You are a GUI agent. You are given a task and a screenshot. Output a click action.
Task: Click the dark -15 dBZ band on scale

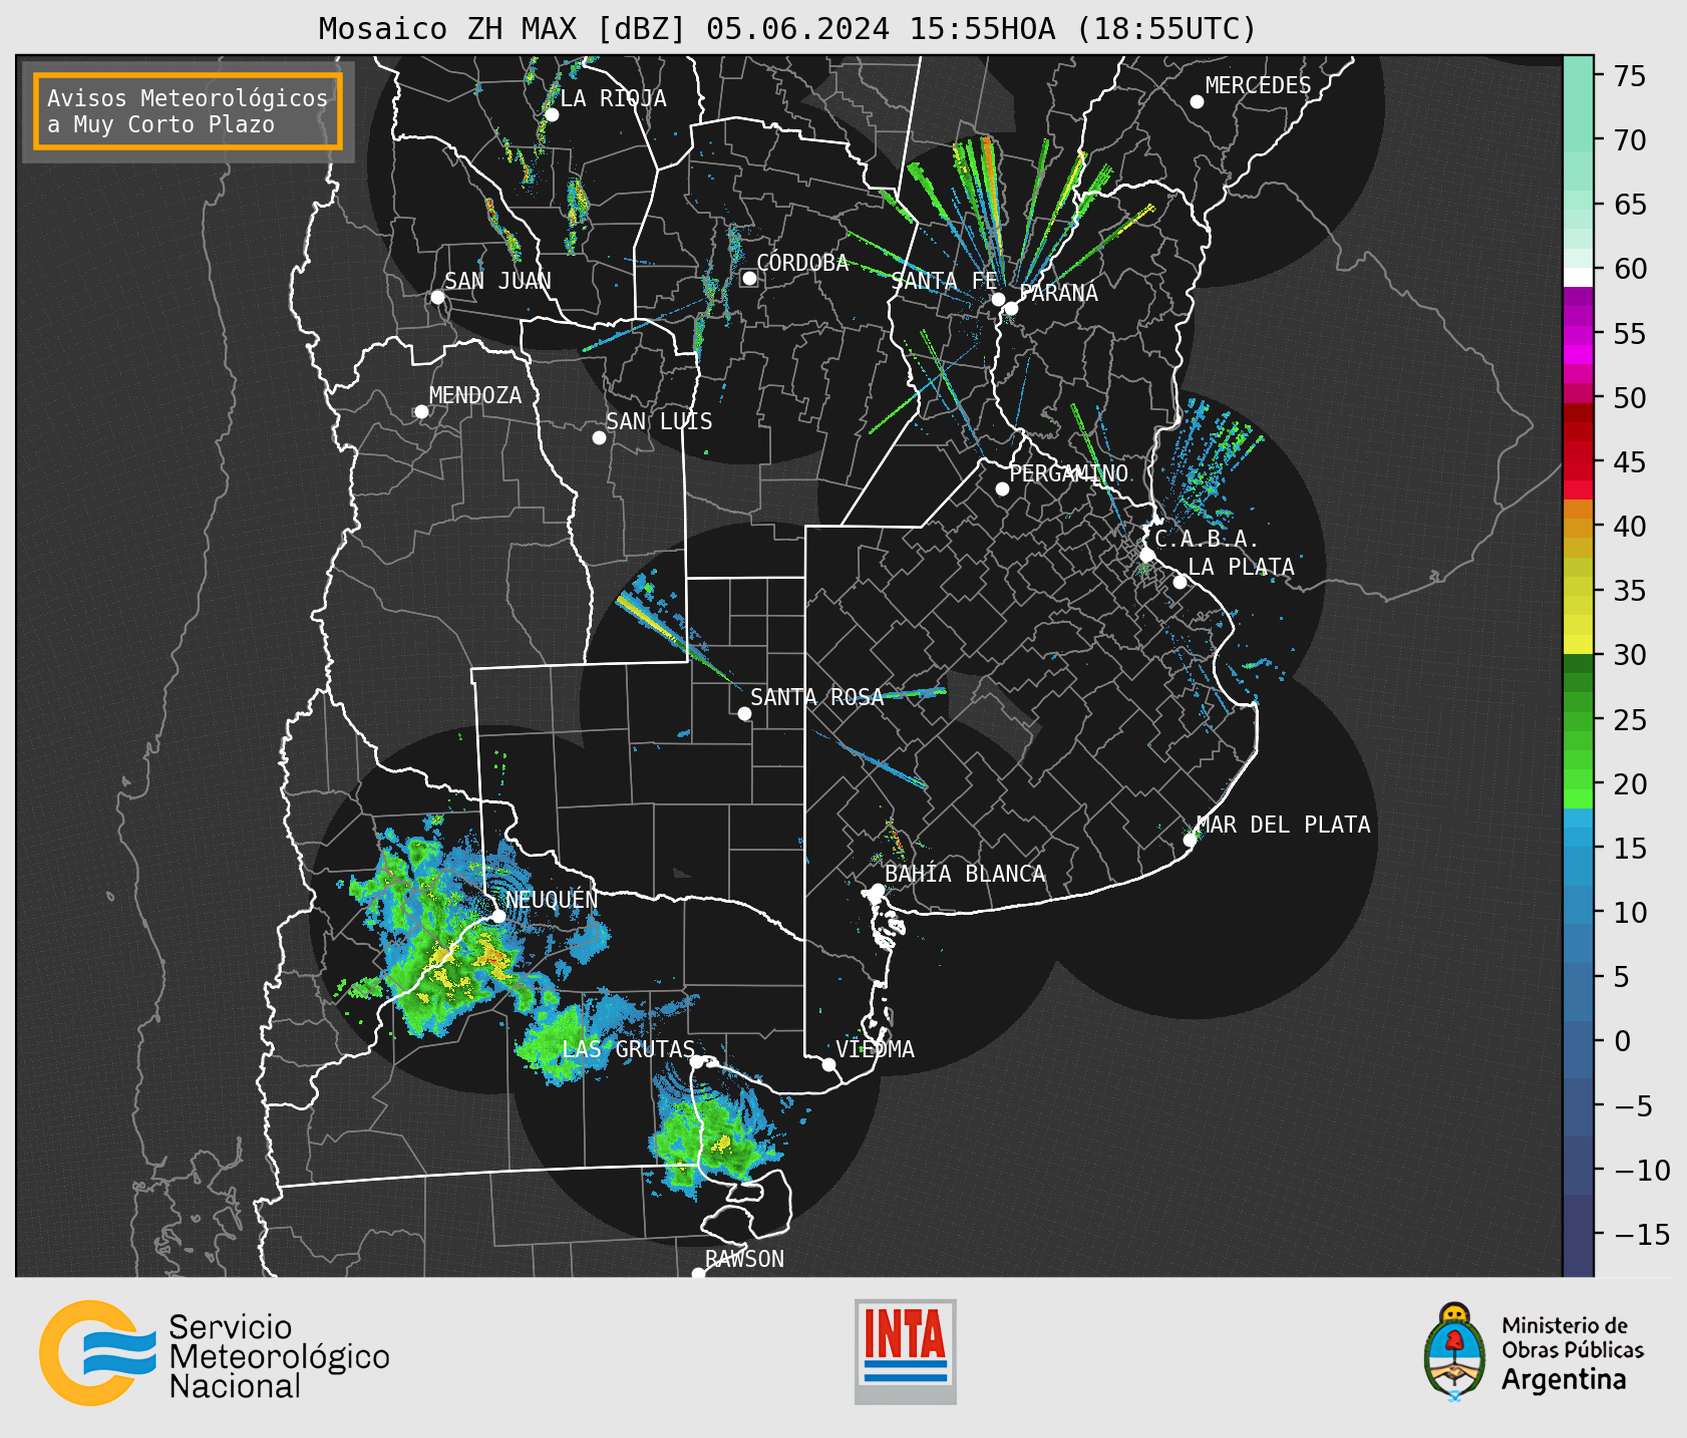pyautogui.click(x=1577, y=1234)
